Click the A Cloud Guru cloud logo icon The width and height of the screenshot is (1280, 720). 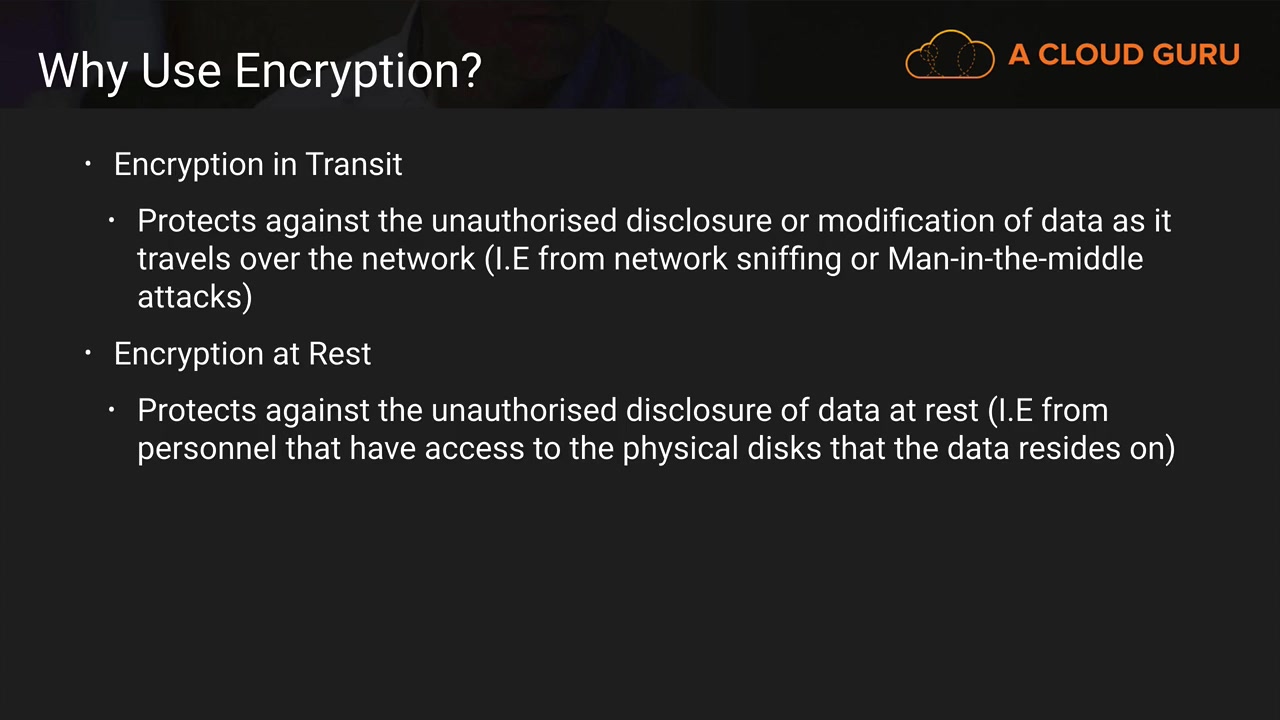(949, 55)
